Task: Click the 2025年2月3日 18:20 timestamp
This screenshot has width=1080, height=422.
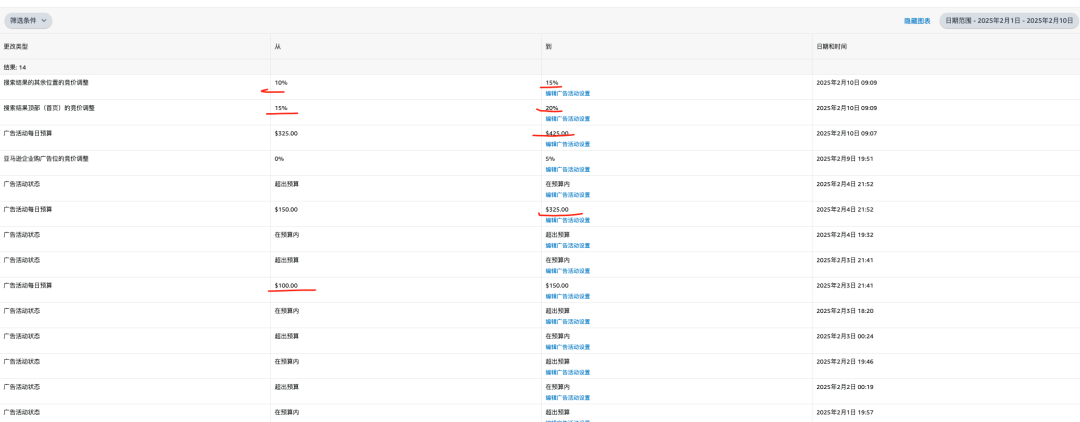Action: (845, 310)
